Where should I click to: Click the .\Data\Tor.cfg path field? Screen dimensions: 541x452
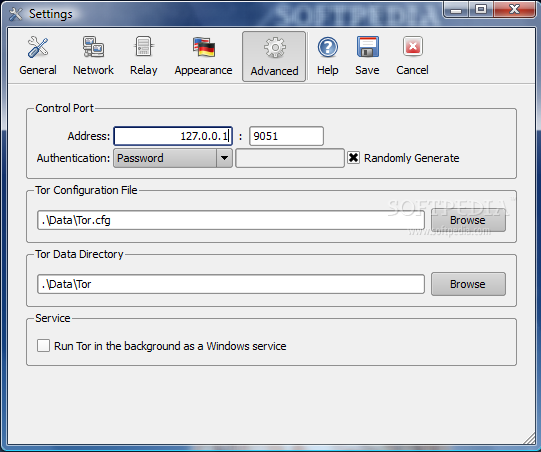point(231,220)
